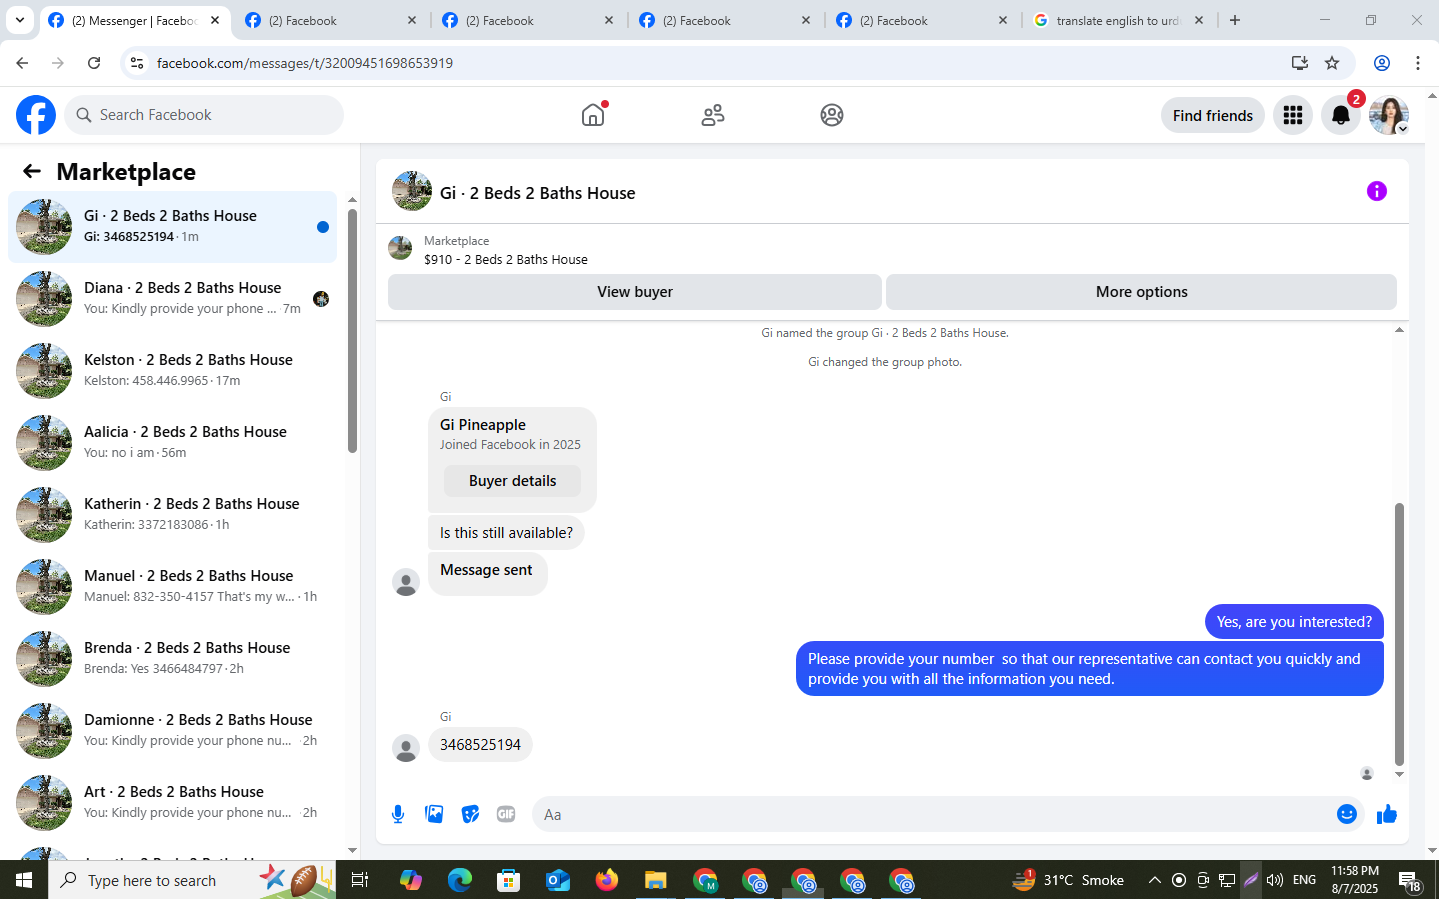Send a thumbs up like
The width and height of the screenshot is (1439, 899).
click(x=1386, y=814)
